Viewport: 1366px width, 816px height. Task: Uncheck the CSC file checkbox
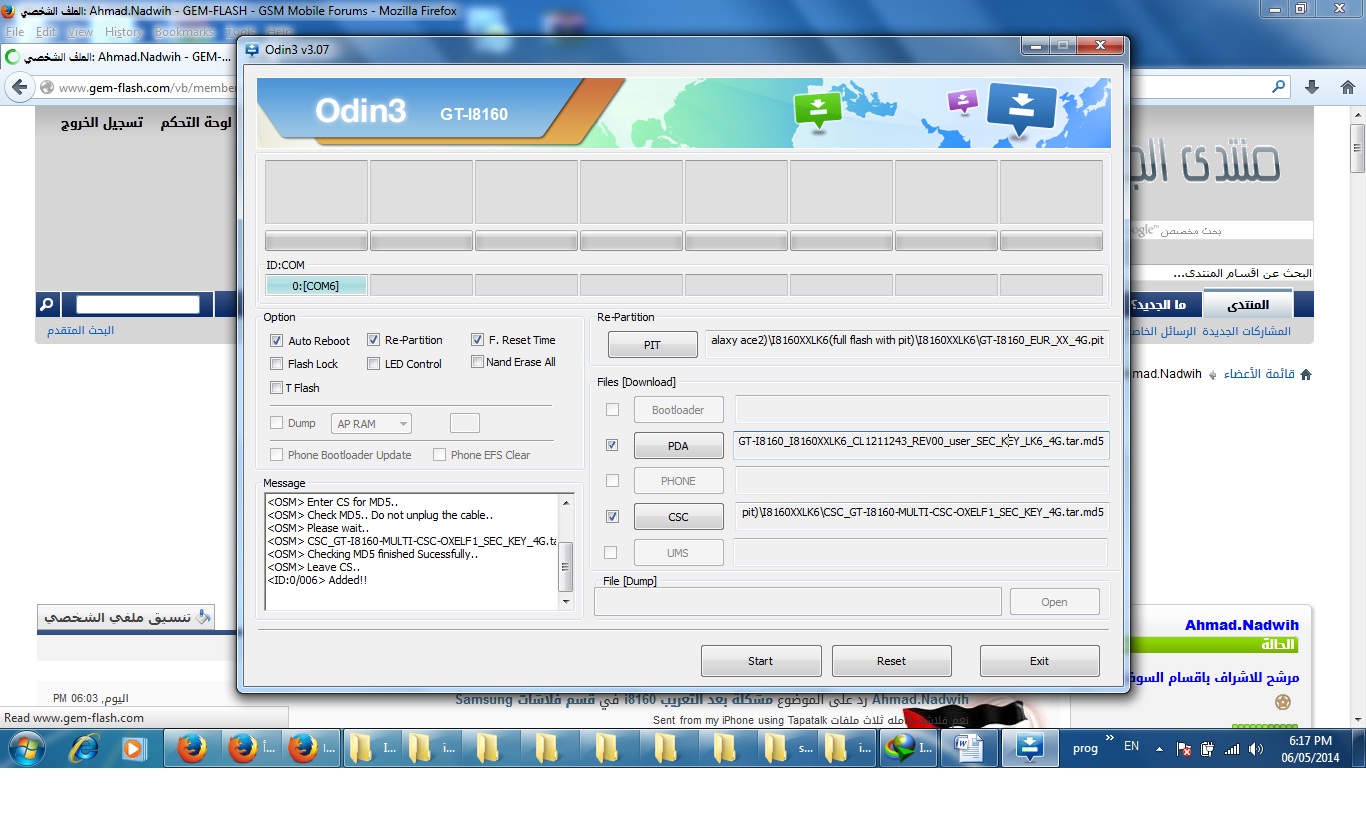(612, 517)
